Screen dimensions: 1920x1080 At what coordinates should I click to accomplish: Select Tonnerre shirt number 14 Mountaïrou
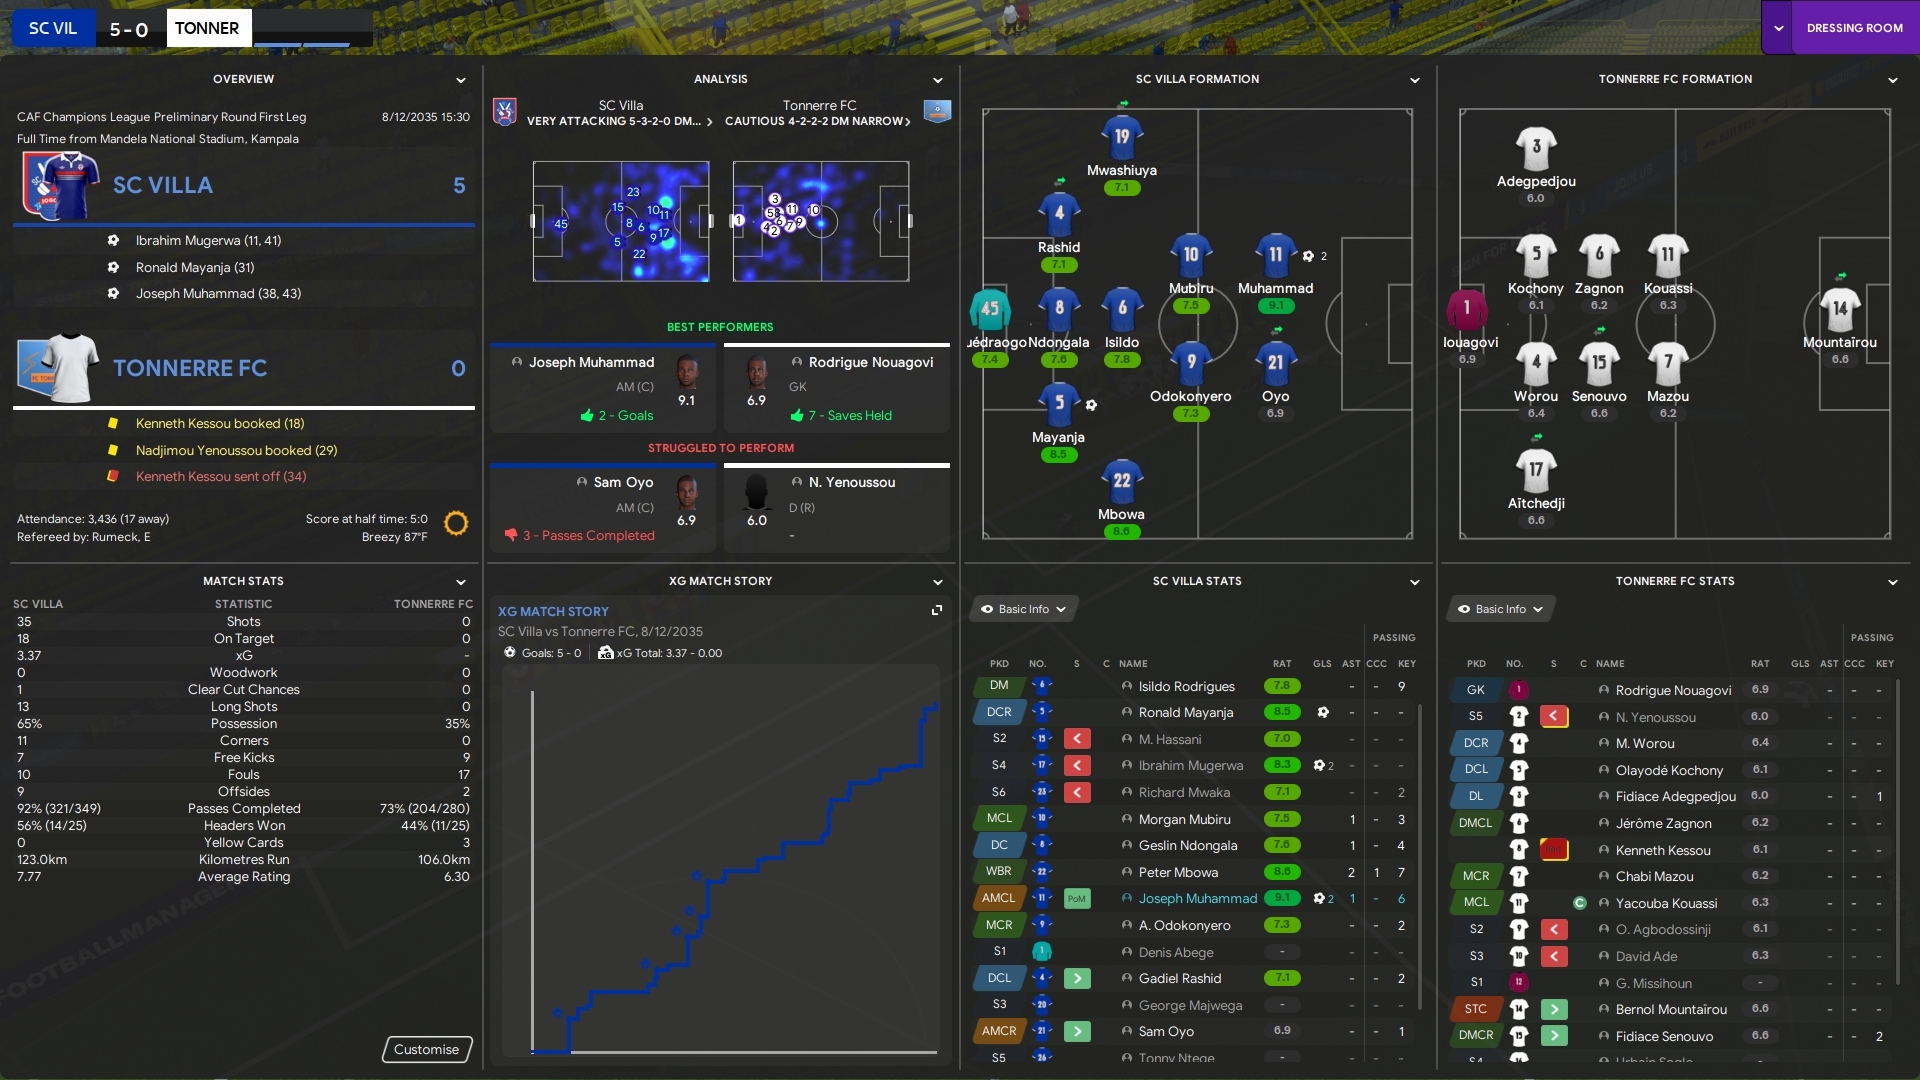pyautogui.click(x=1840, y=309)
